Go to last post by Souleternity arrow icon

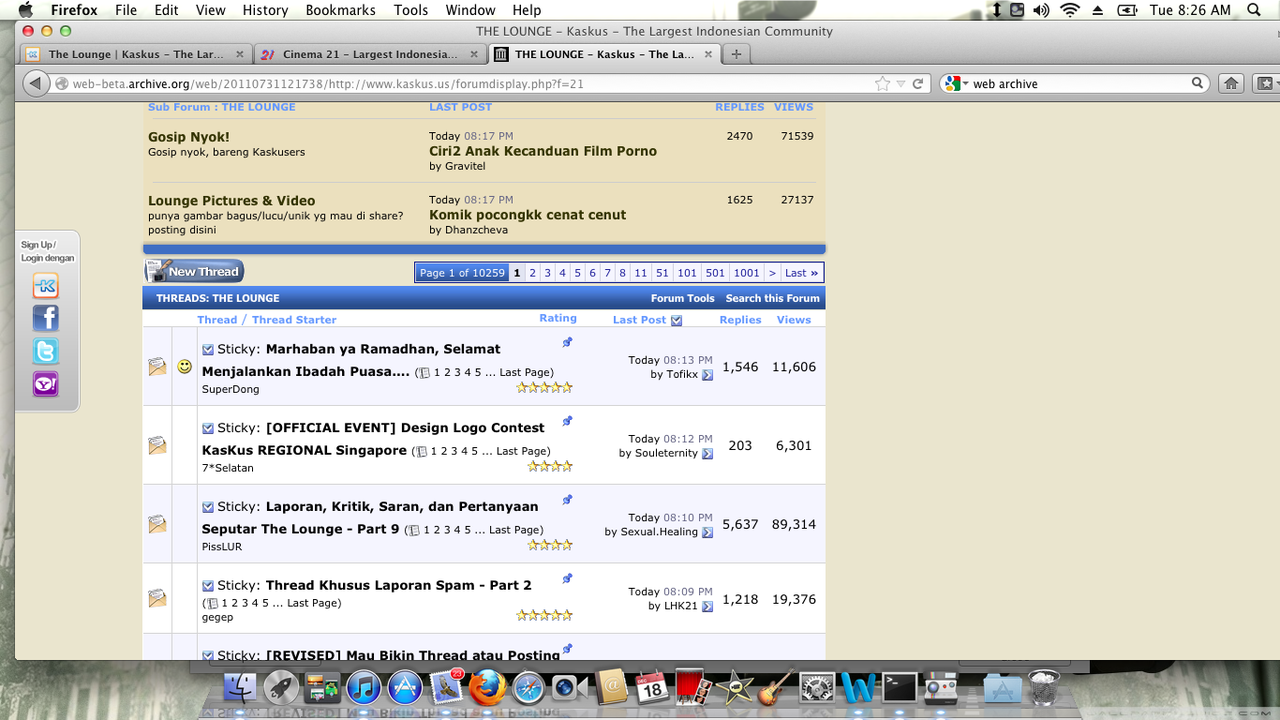pos(707,454)
